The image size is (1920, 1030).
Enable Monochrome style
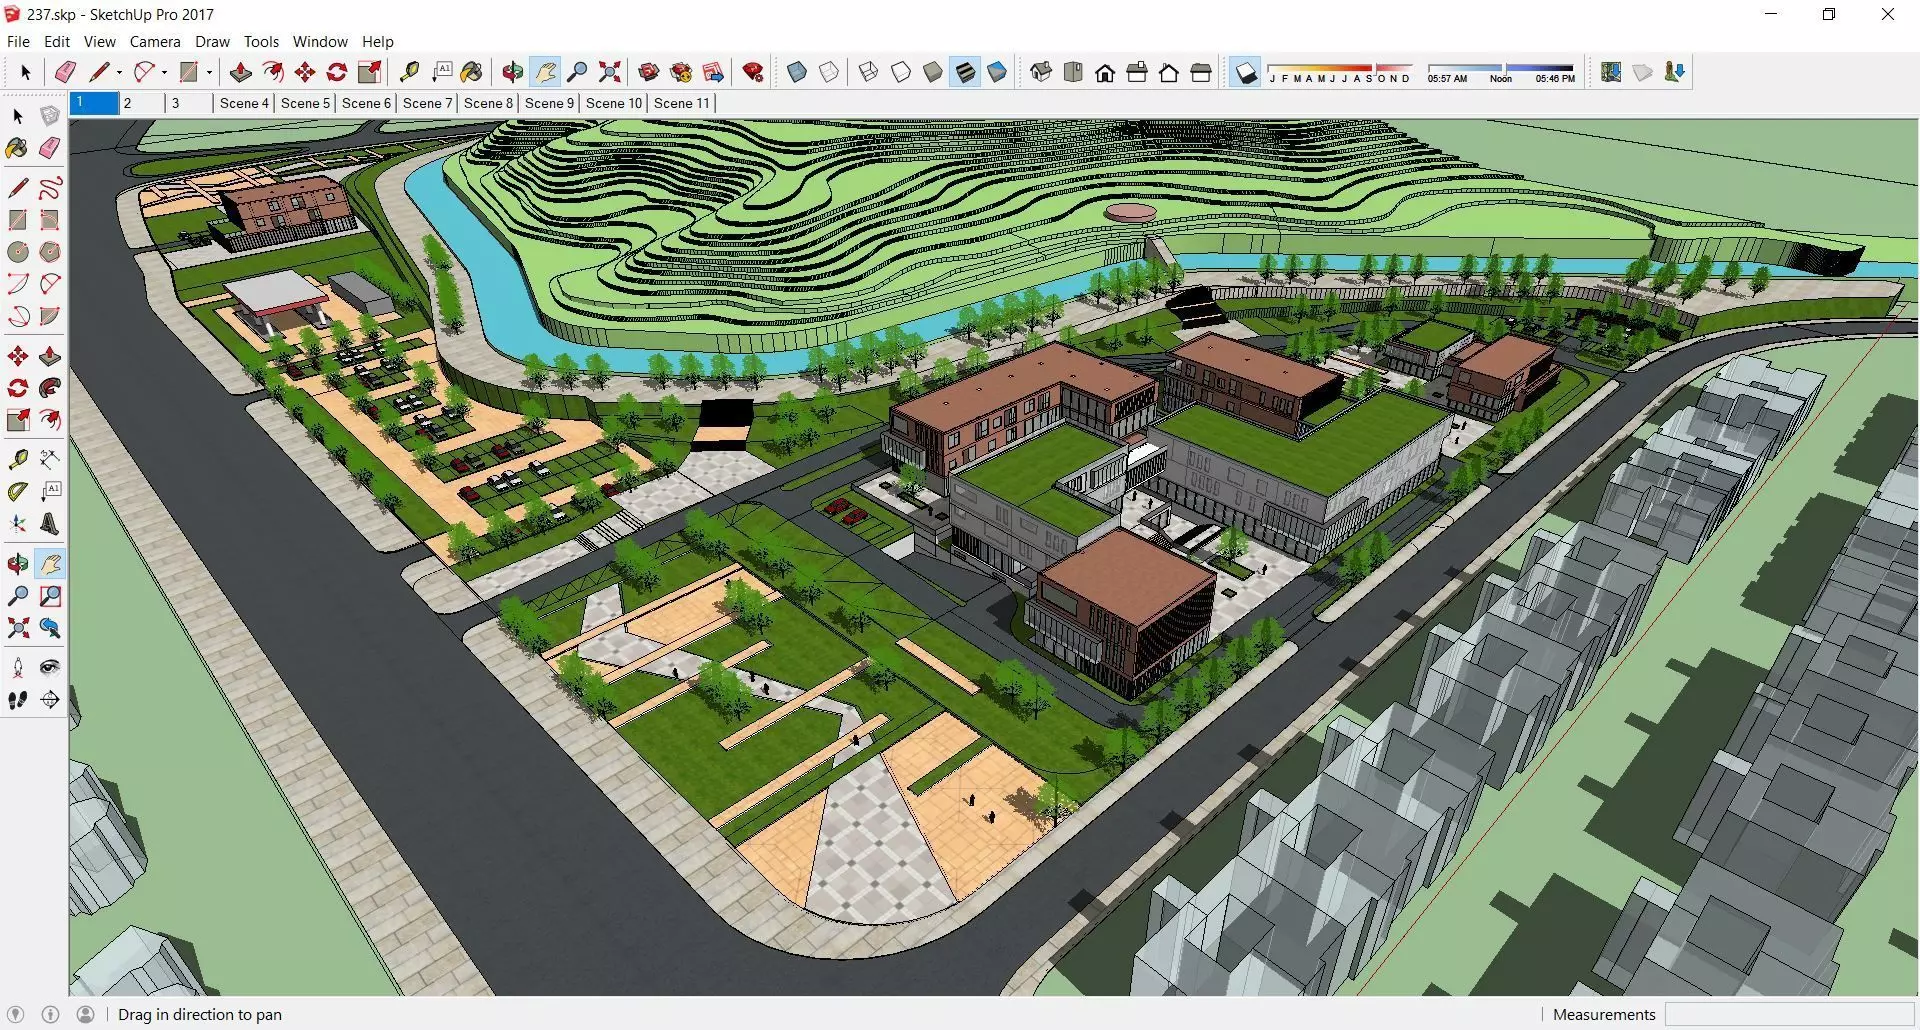point(997,72)
